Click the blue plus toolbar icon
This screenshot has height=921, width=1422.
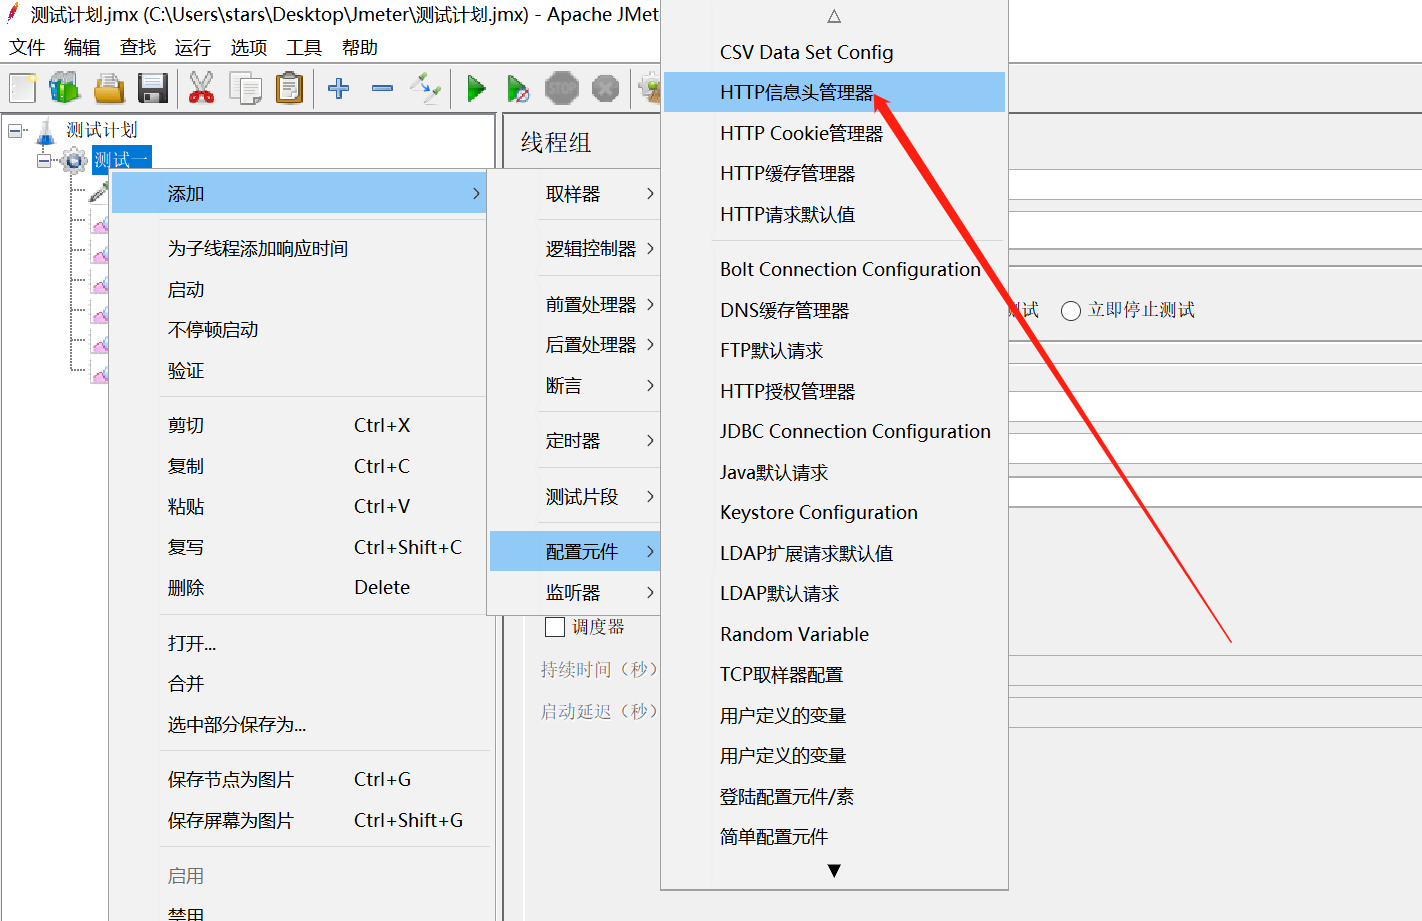coord(338,88)
